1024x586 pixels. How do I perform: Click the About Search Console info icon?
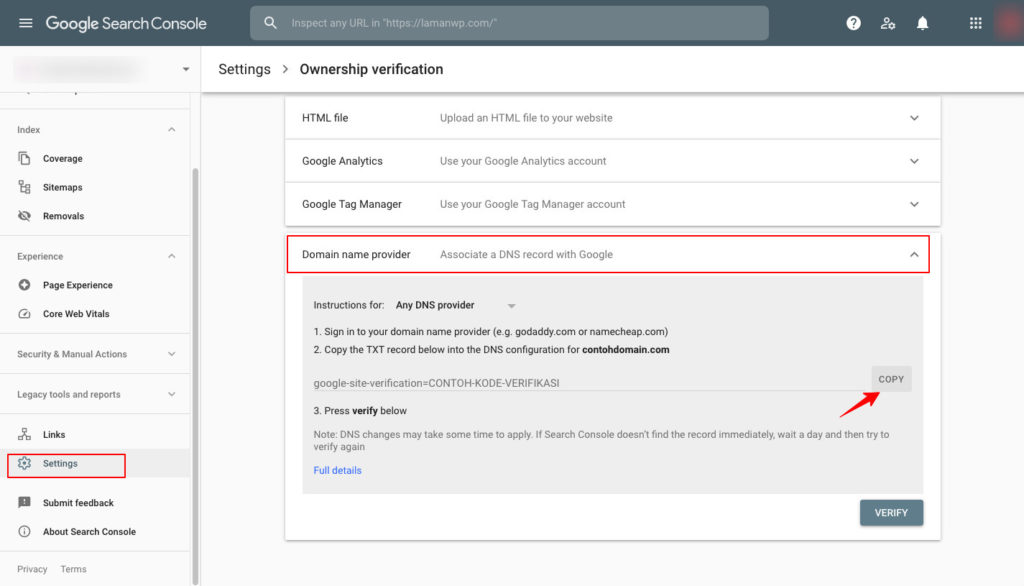[24, 531]
